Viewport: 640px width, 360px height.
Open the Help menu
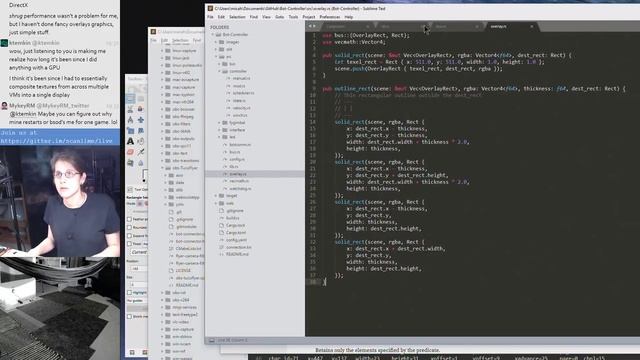[349, 17]
